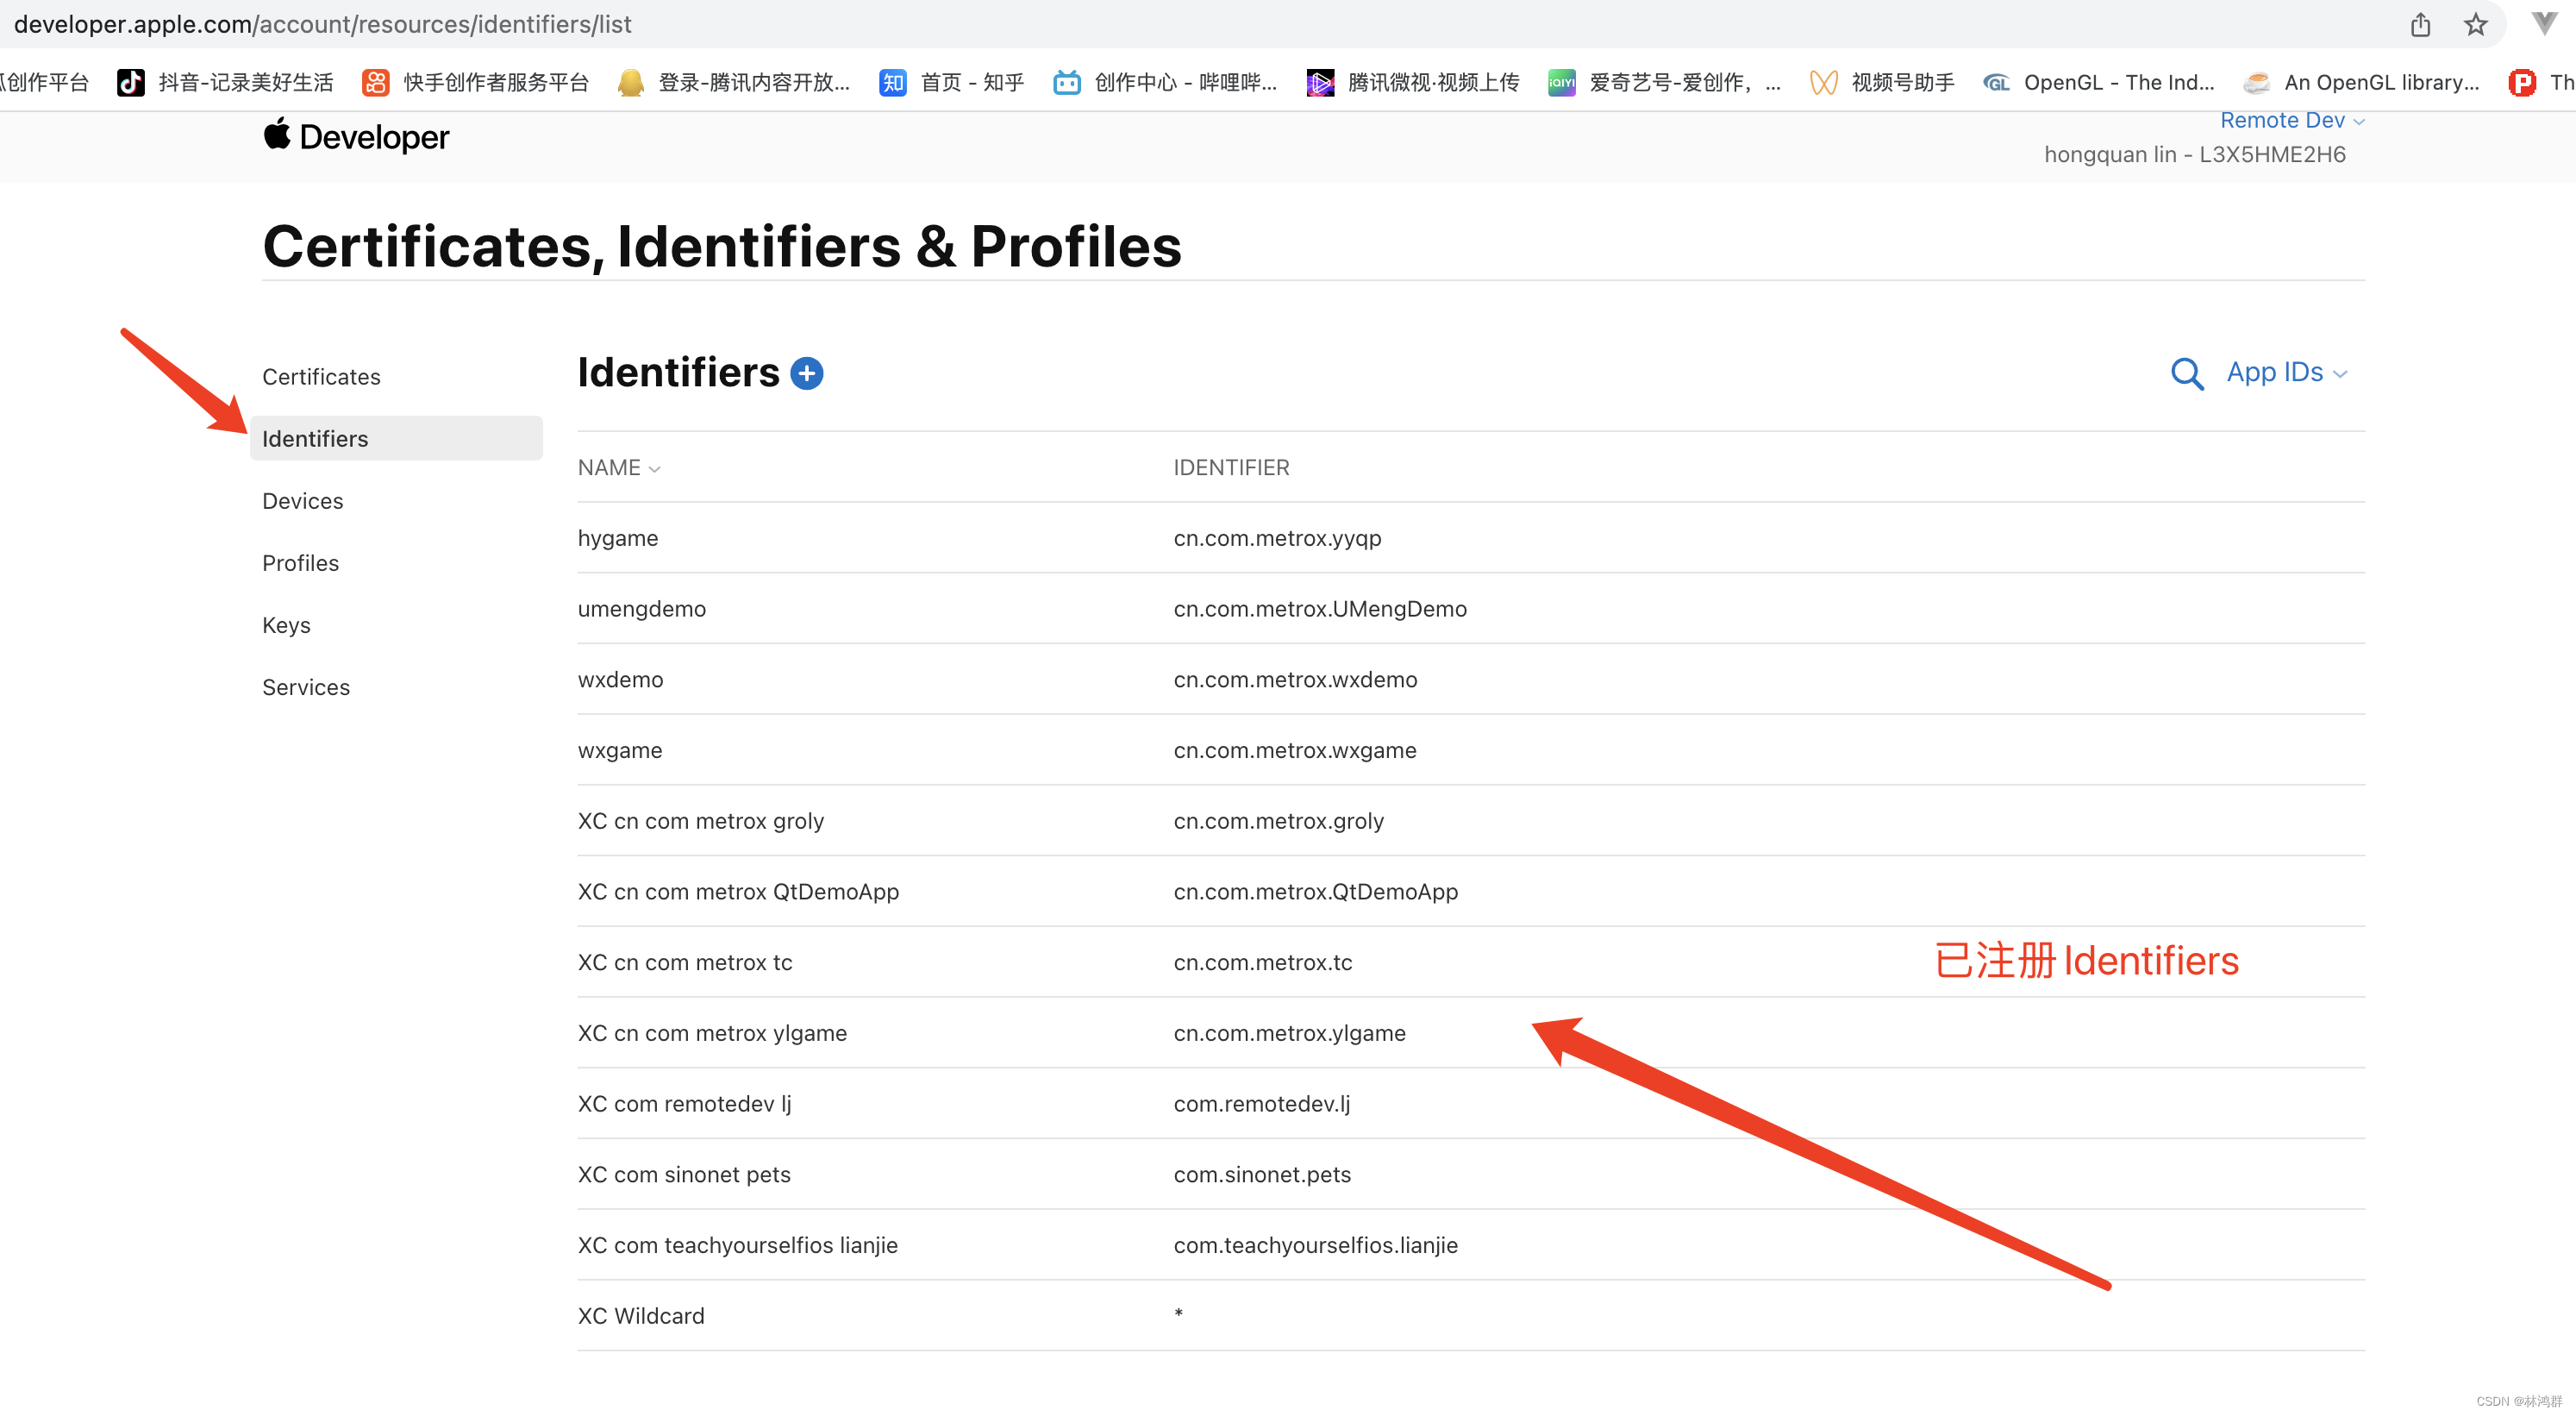
Task: Click identifier cn.com.metrox.UMengDemo
Action: click(1320, 609)
